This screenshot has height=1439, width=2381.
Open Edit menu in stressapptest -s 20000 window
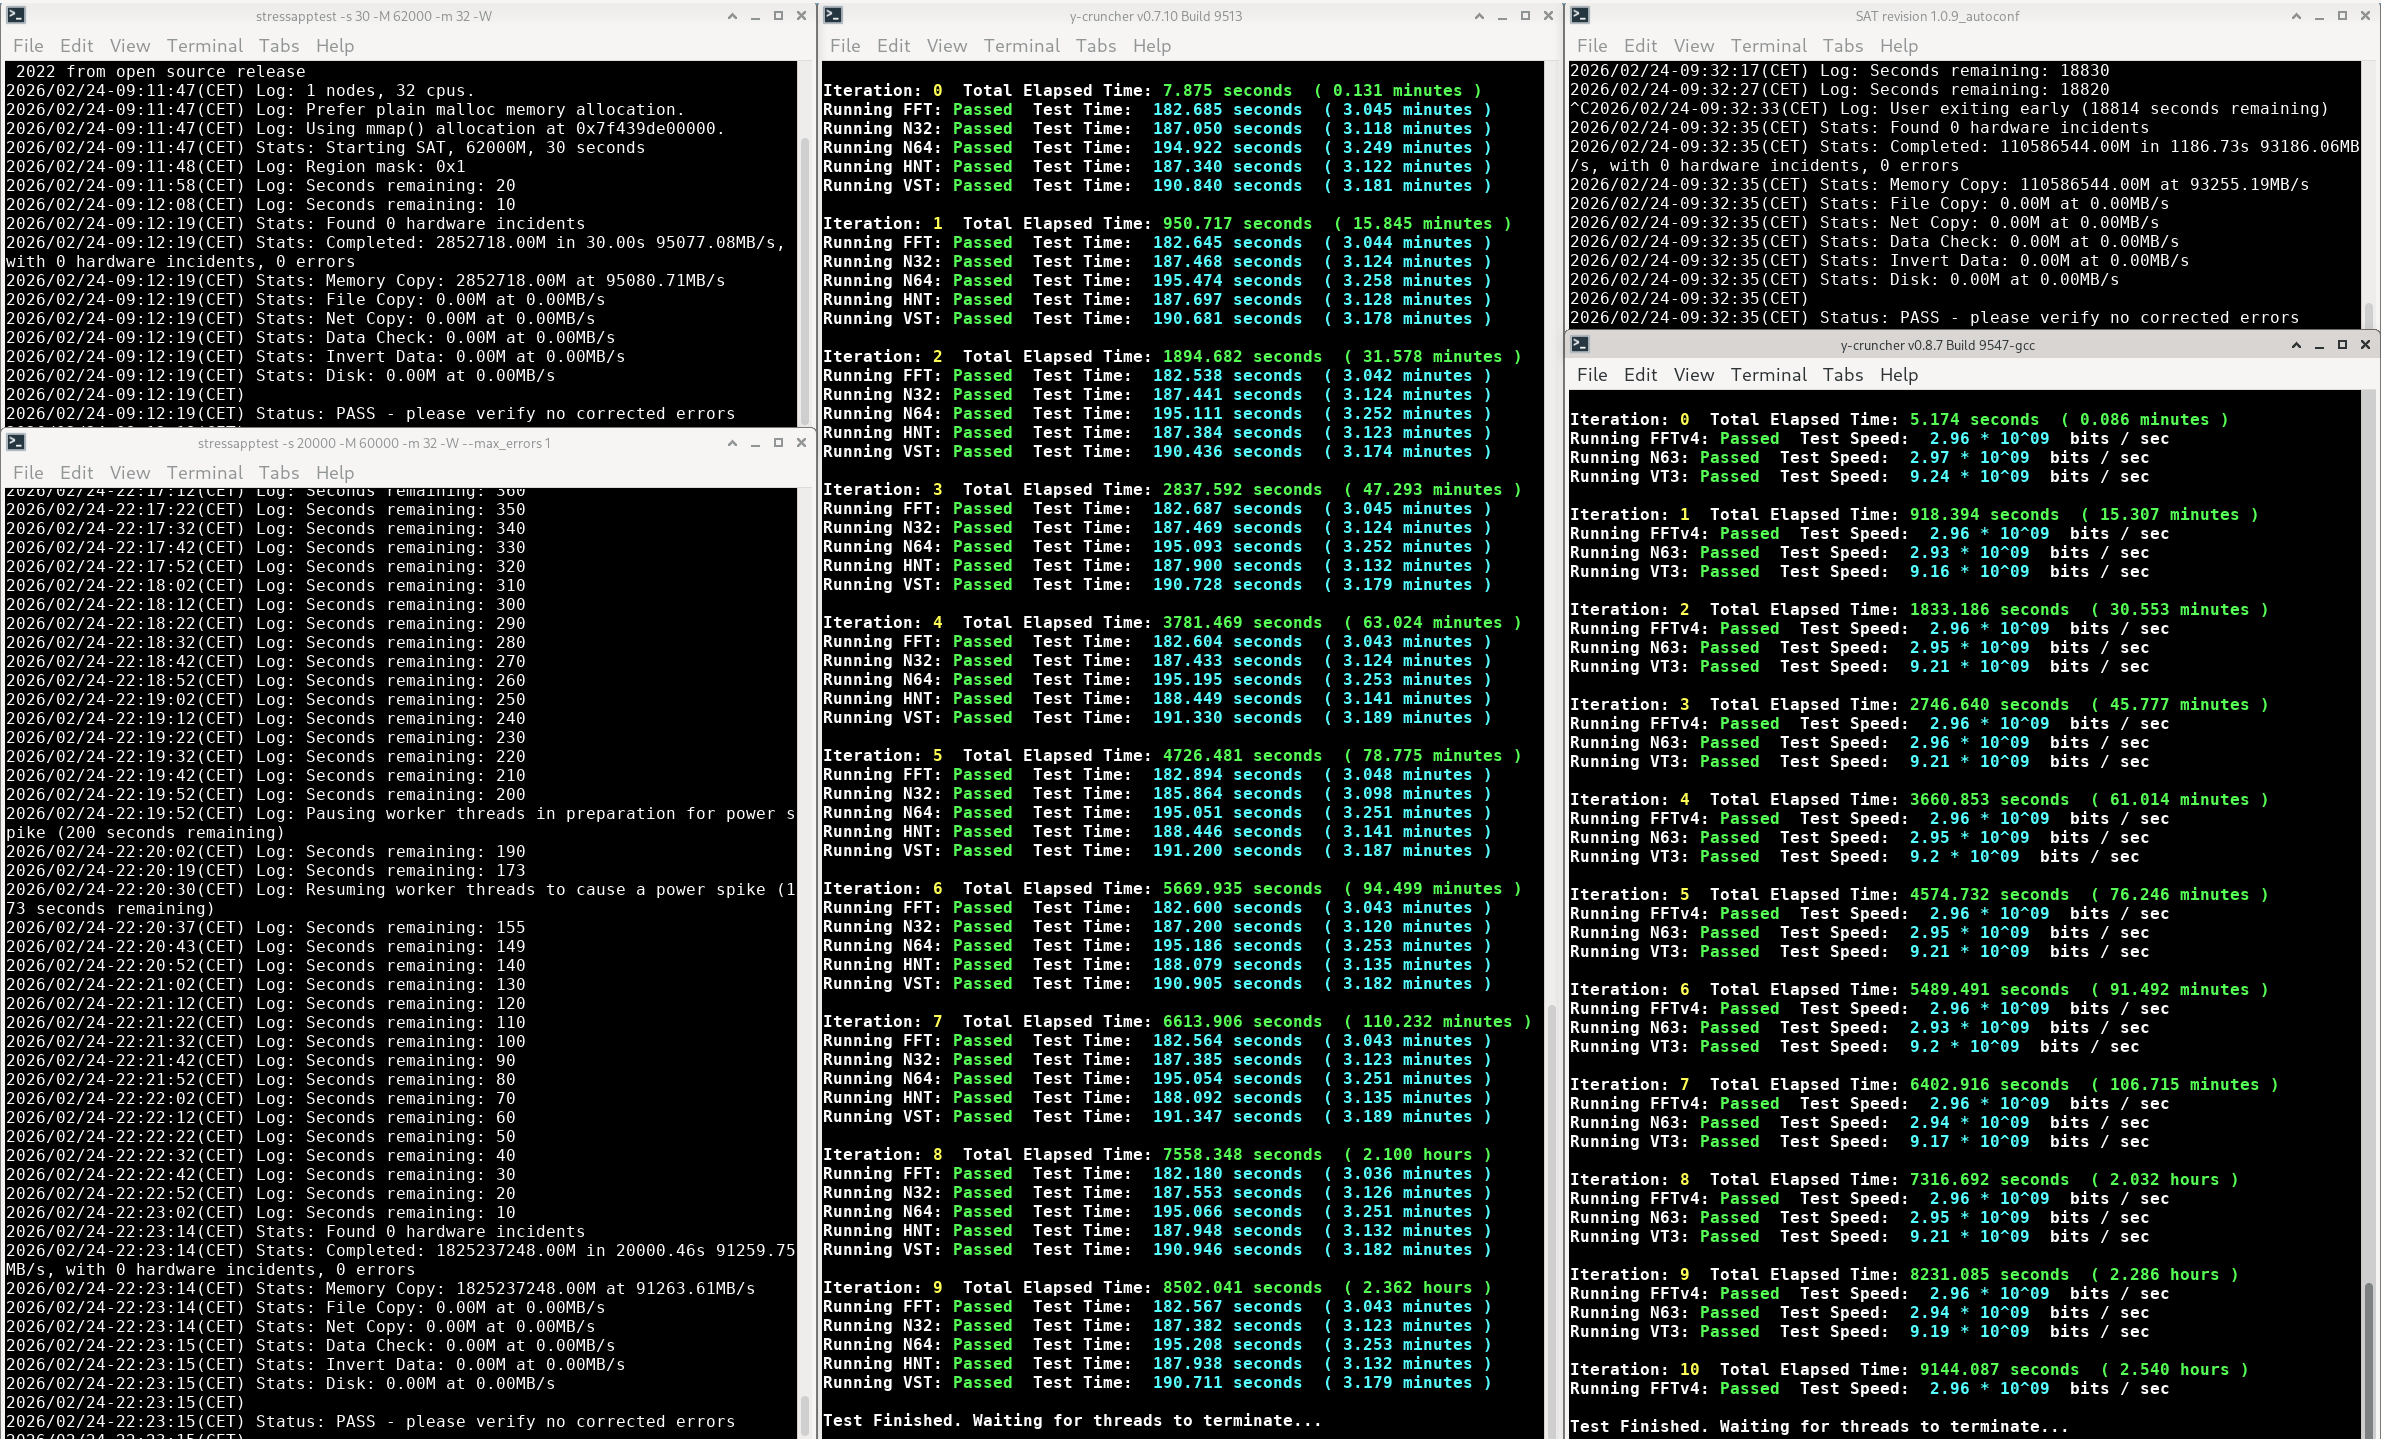[x=76, y=473]
